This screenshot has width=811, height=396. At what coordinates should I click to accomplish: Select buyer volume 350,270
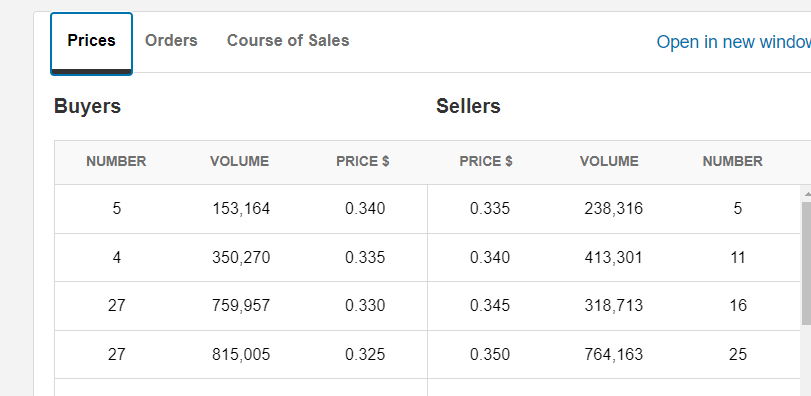(241, 257)
